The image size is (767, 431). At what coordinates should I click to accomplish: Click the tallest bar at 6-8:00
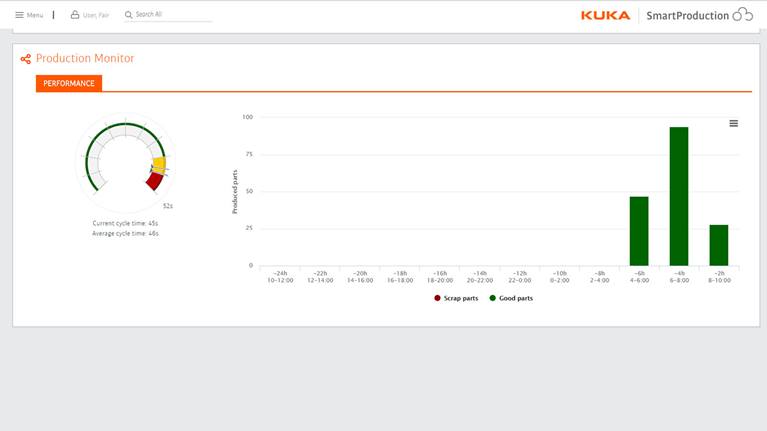coord(679,196)
